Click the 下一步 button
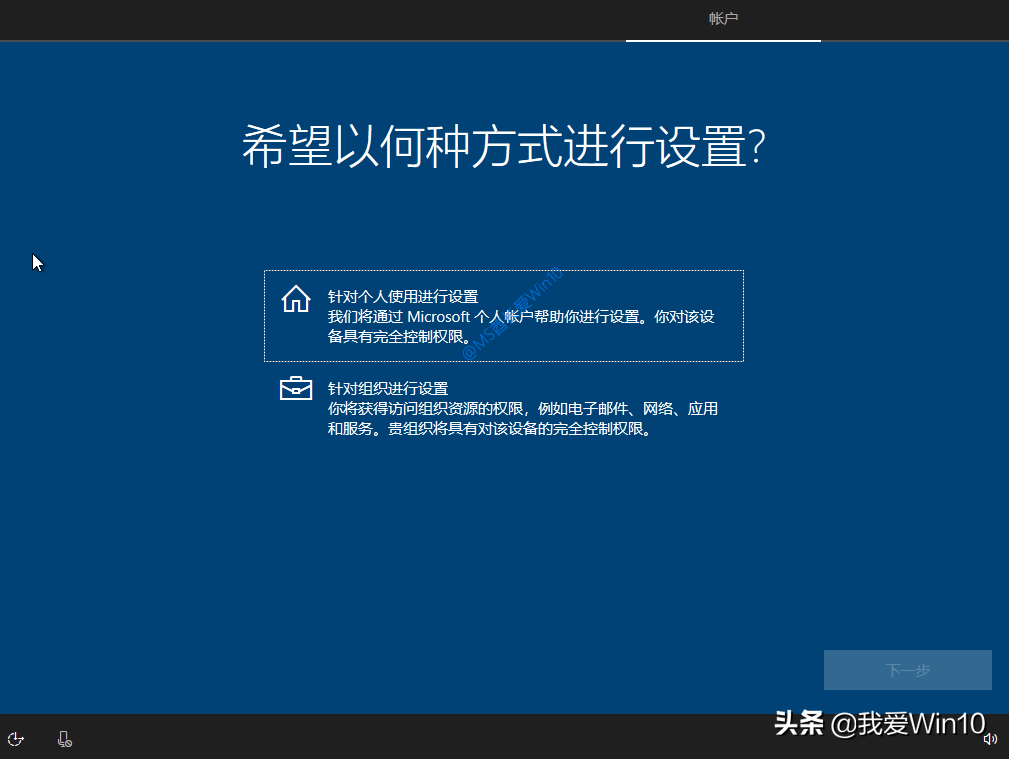Image resolution: width=1009 pixels, height=759 pixels. pos(907,669)
